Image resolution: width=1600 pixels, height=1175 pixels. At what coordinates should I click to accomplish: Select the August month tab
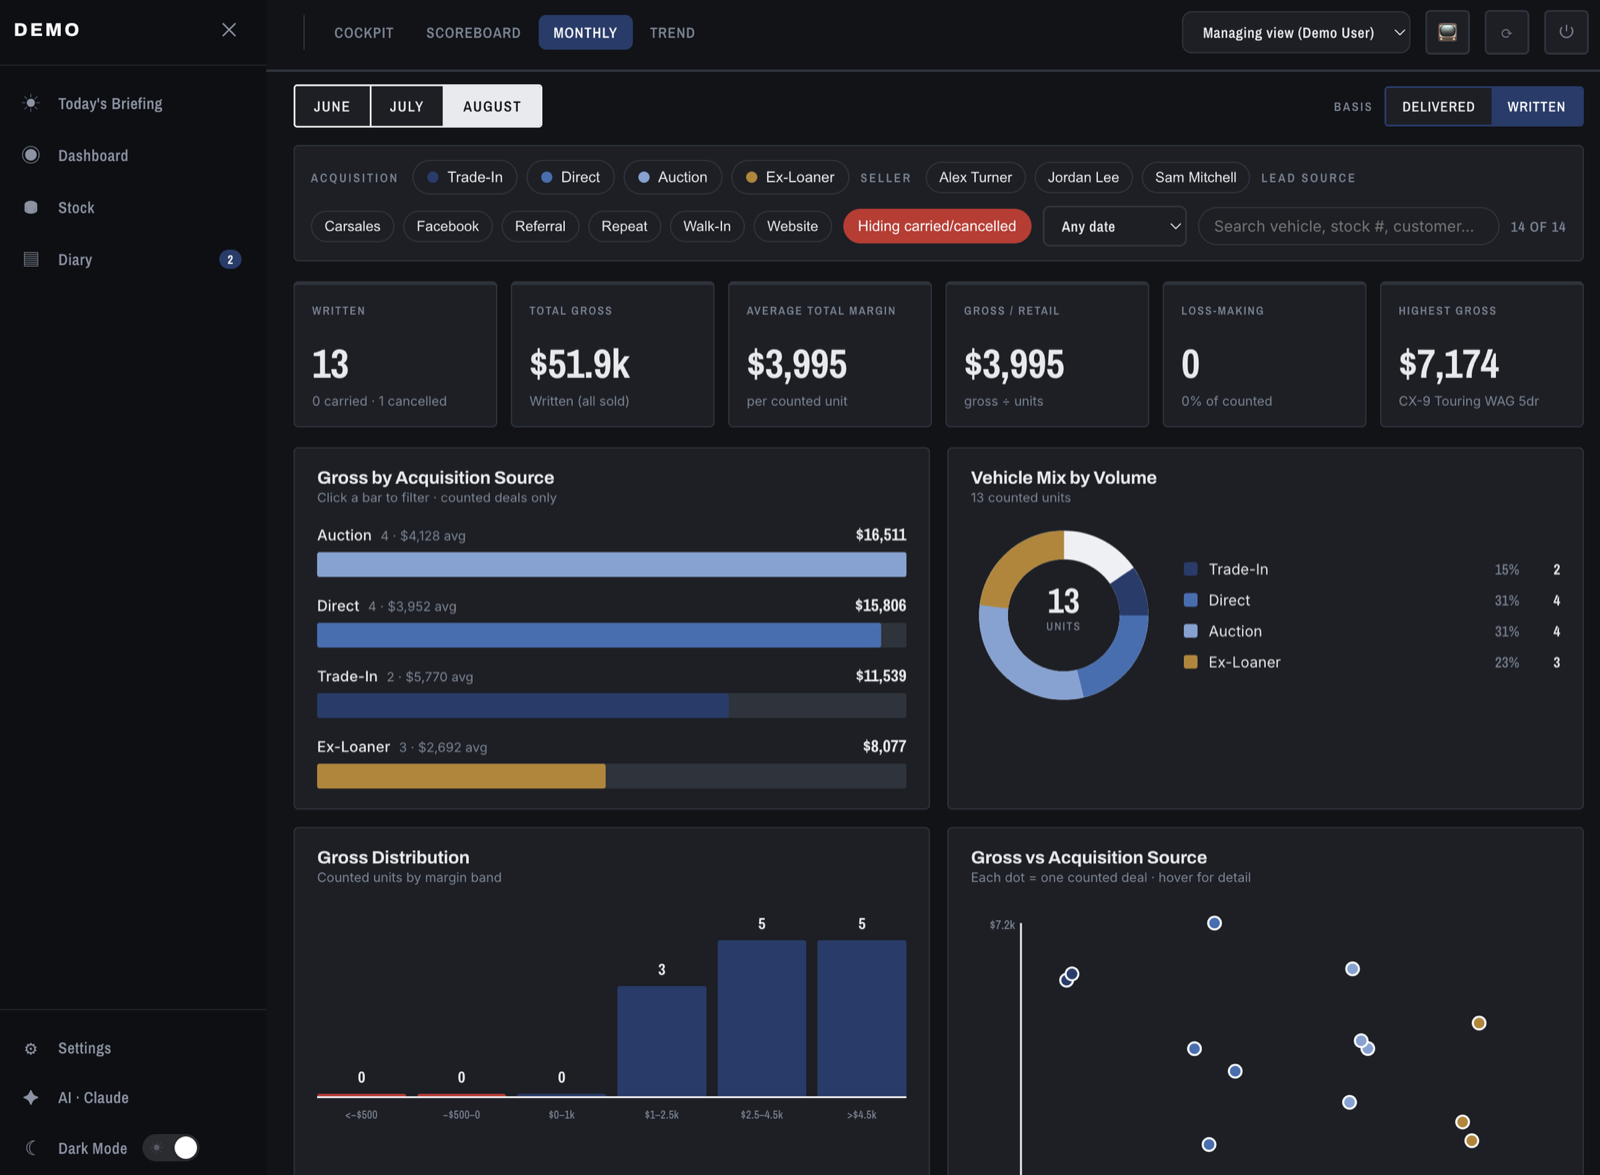(x=492, y=106)
